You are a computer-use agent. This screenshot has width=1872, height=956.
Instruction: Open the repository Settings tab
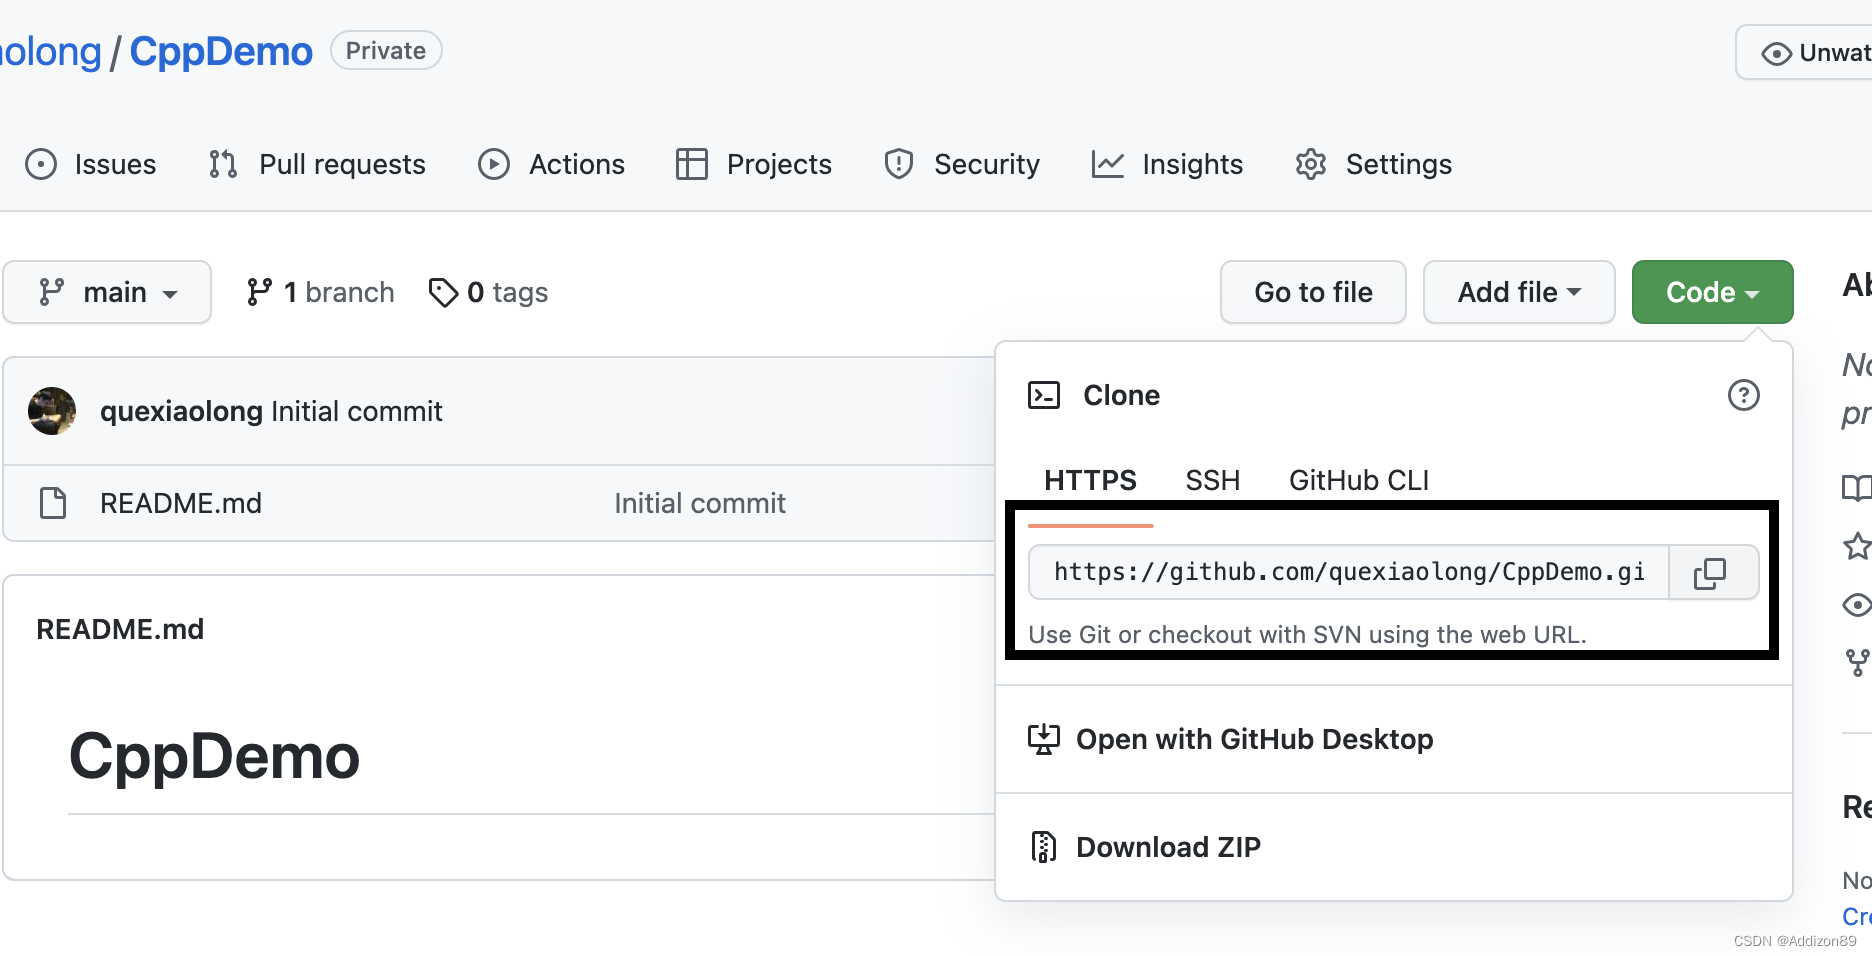coord(1373,164)
